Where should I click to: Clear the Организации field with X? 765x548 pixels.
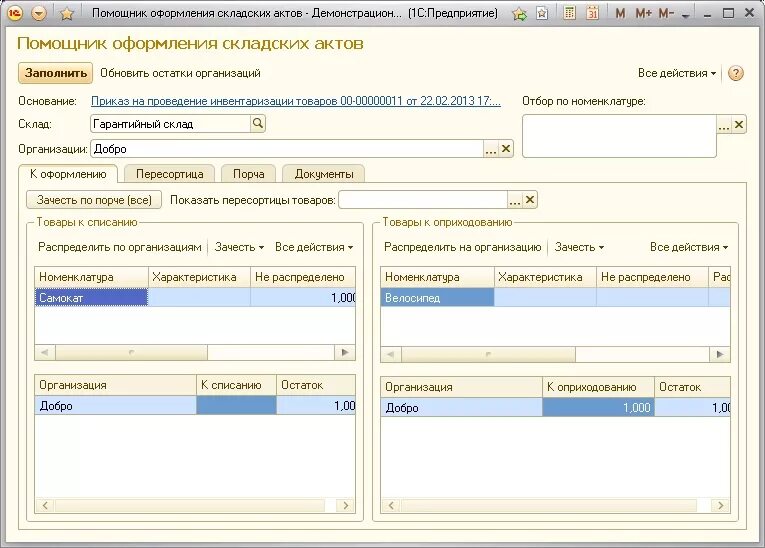[x=506, y=149]
